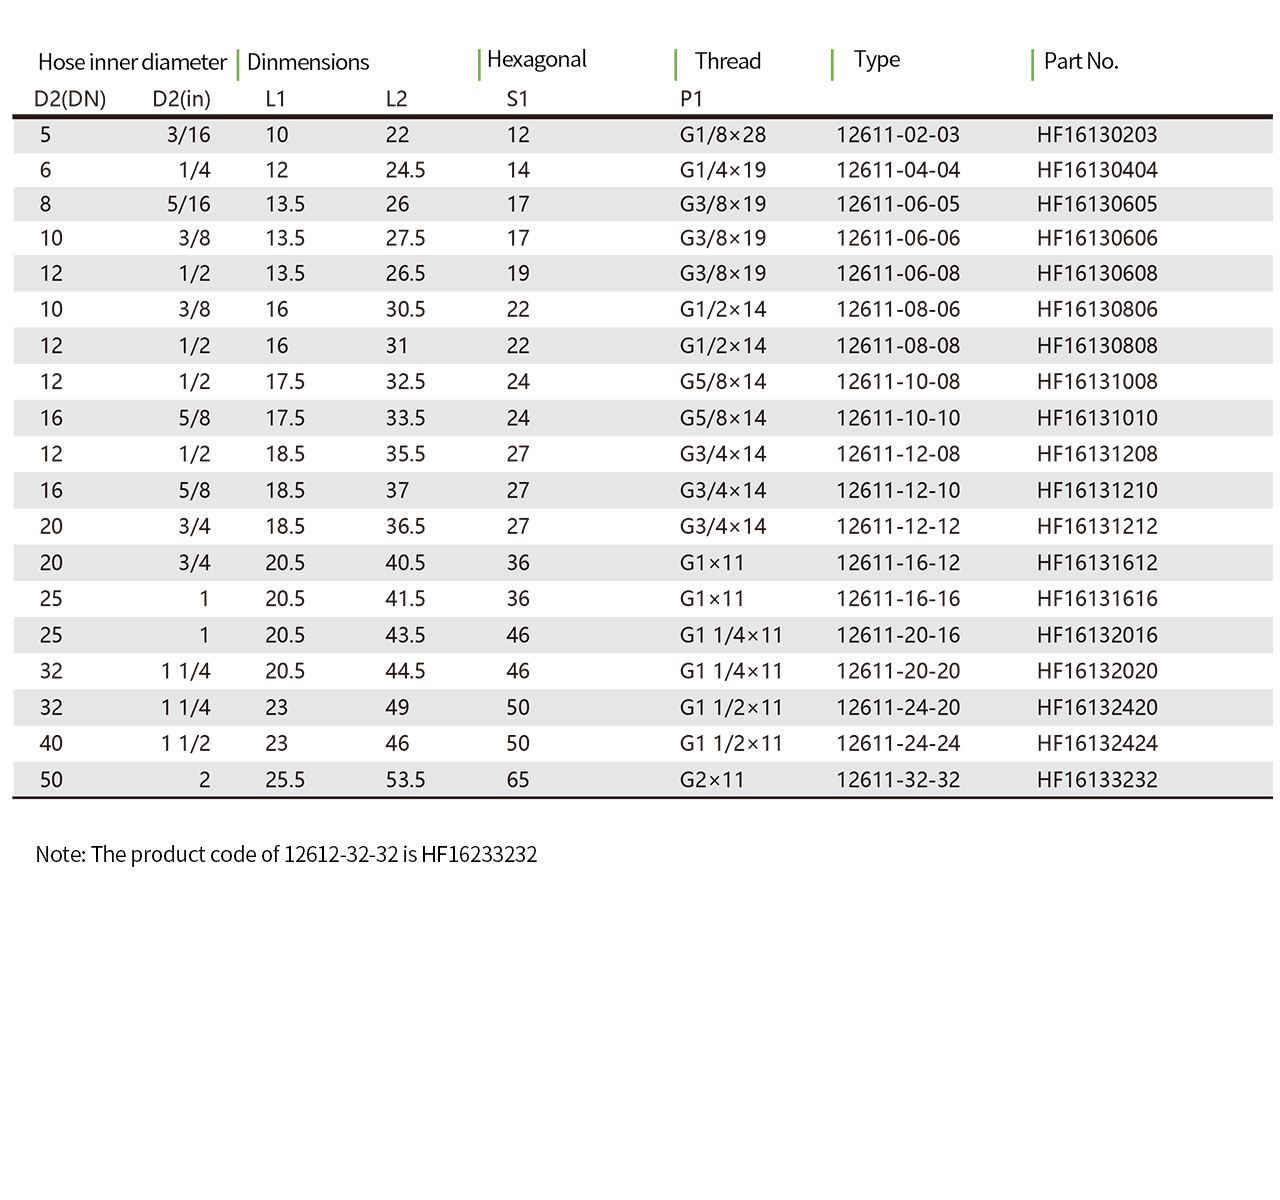Click type code 12611-02-03
Viewport: 1280px width, 1200px height.
(898, 135)
